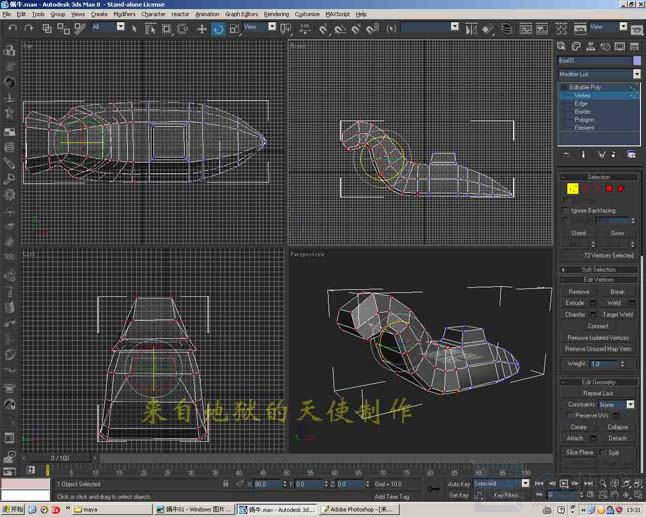Click Configure Modifier Sets icon
Viewport: 646px width, 517px height.
click(x=632, y=154)
